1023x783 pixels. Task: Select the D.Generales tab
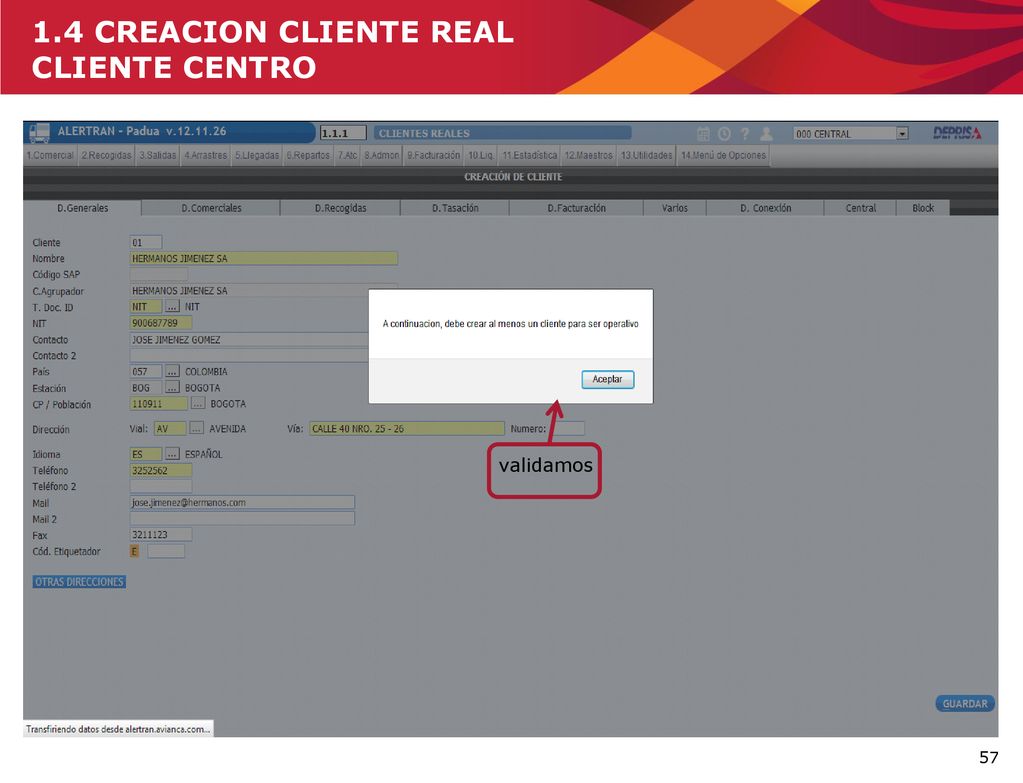coord(82,208)
